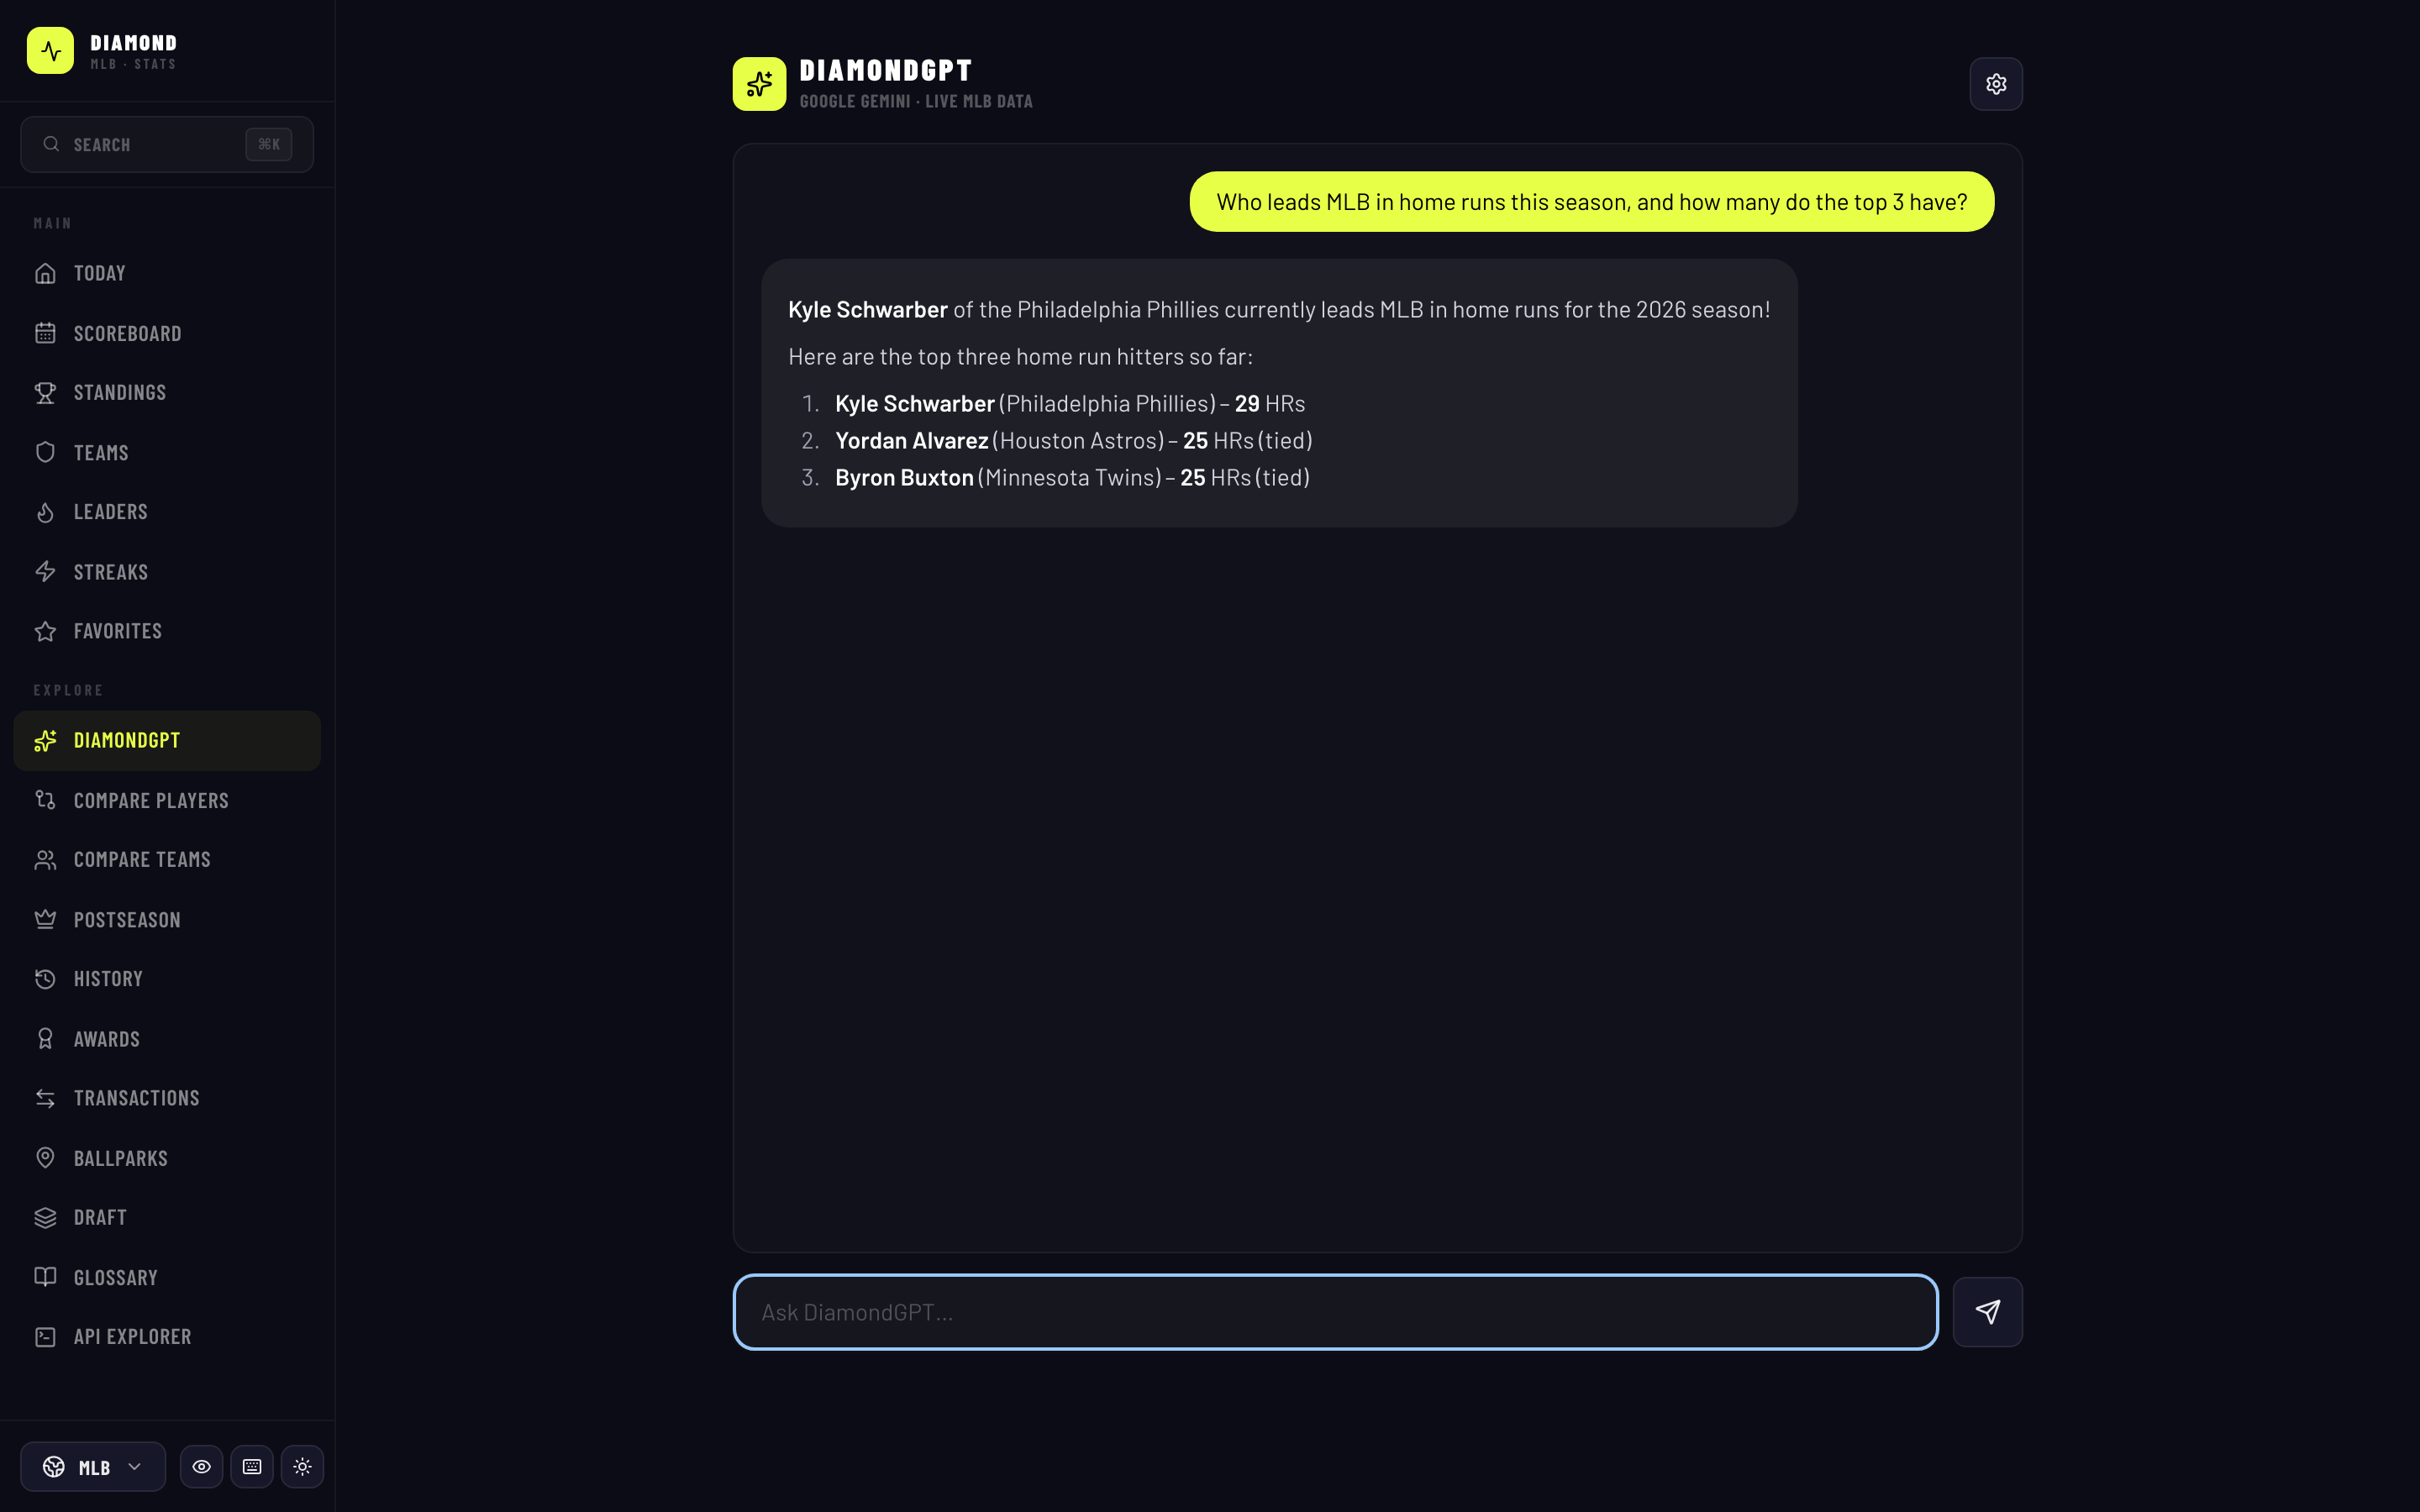The height and width of the screenshot is (1512, 2420).
Task: Click the 'GOOGLE GEMINI · LIVE MLB DATA' subtitle
Action: [x=916, y=101]
